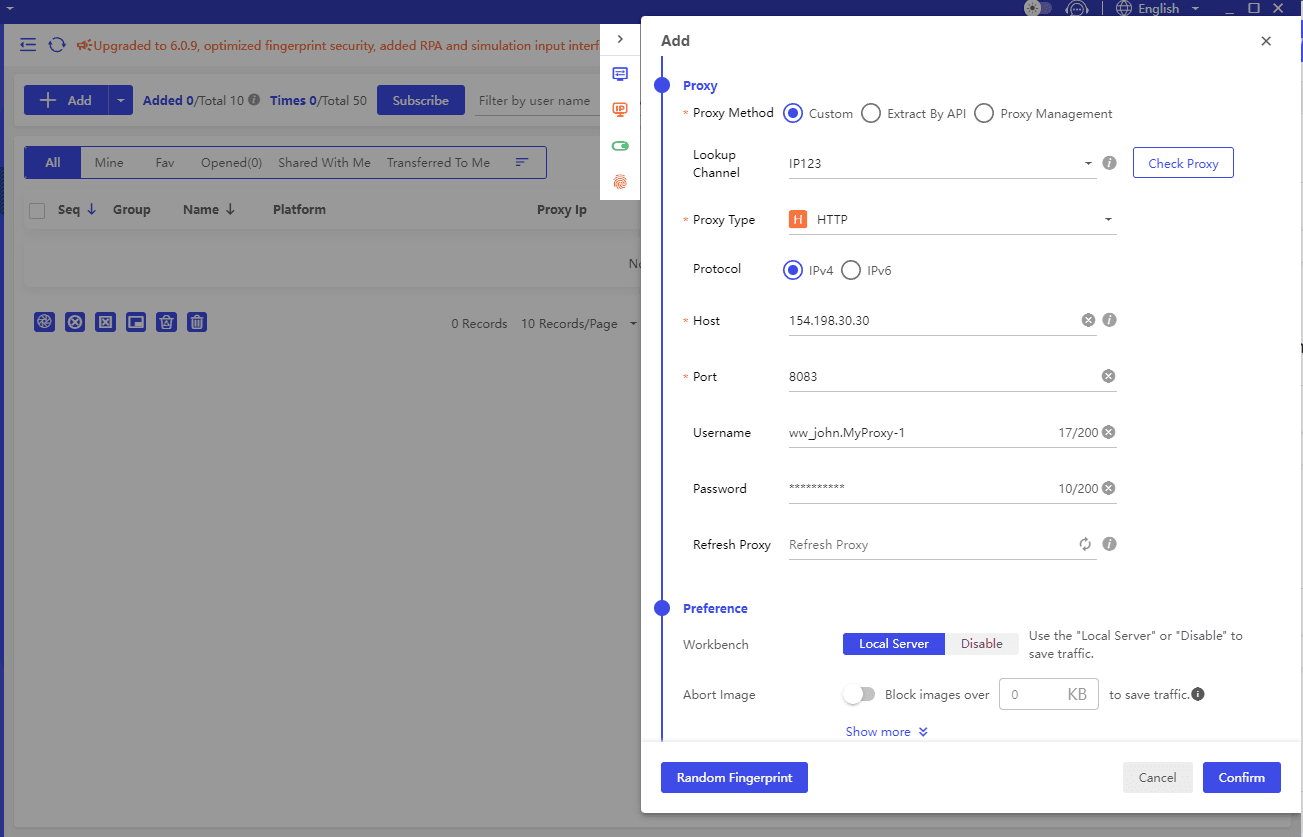Click the Random Fingerprint button

[734, 778]
